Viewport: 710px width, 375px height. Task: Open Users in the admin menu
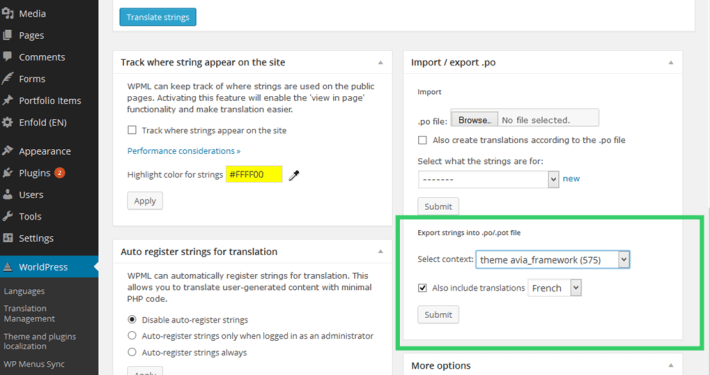[31, 195]
